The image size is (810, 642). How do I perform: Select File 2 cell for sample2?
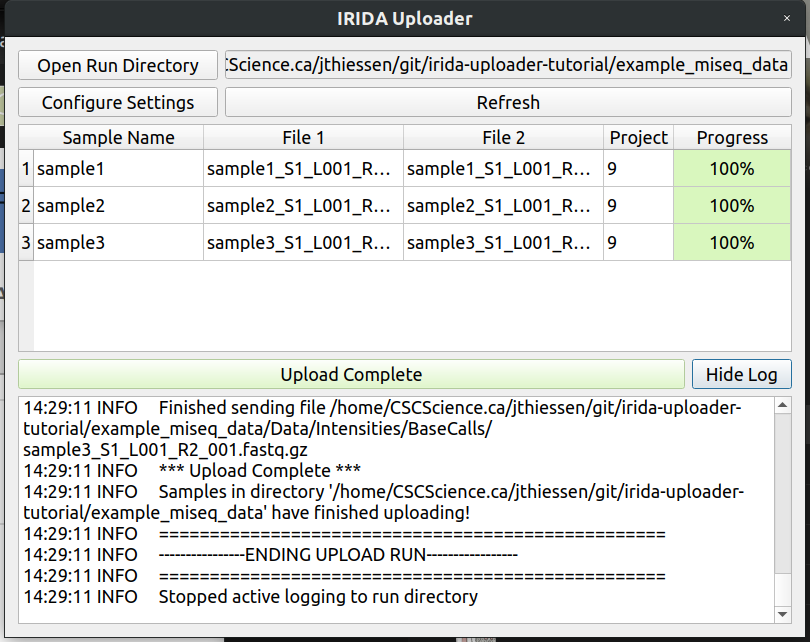[503, 206]
